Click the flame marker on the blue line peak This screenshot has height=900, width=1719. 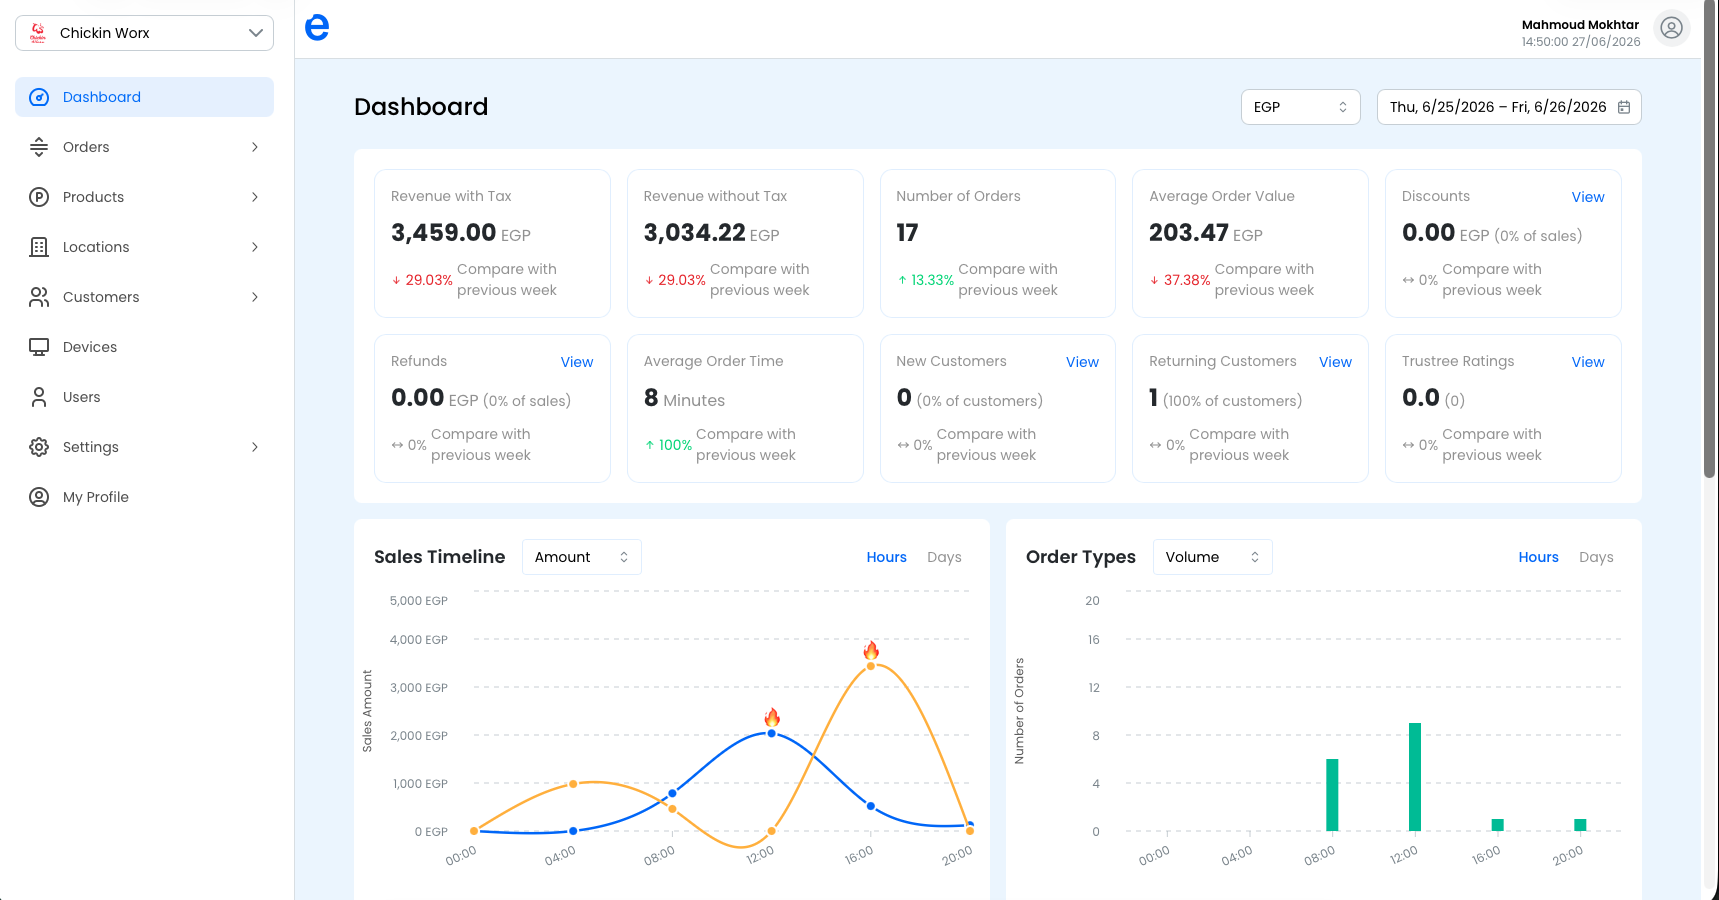[x=772, y=717]
